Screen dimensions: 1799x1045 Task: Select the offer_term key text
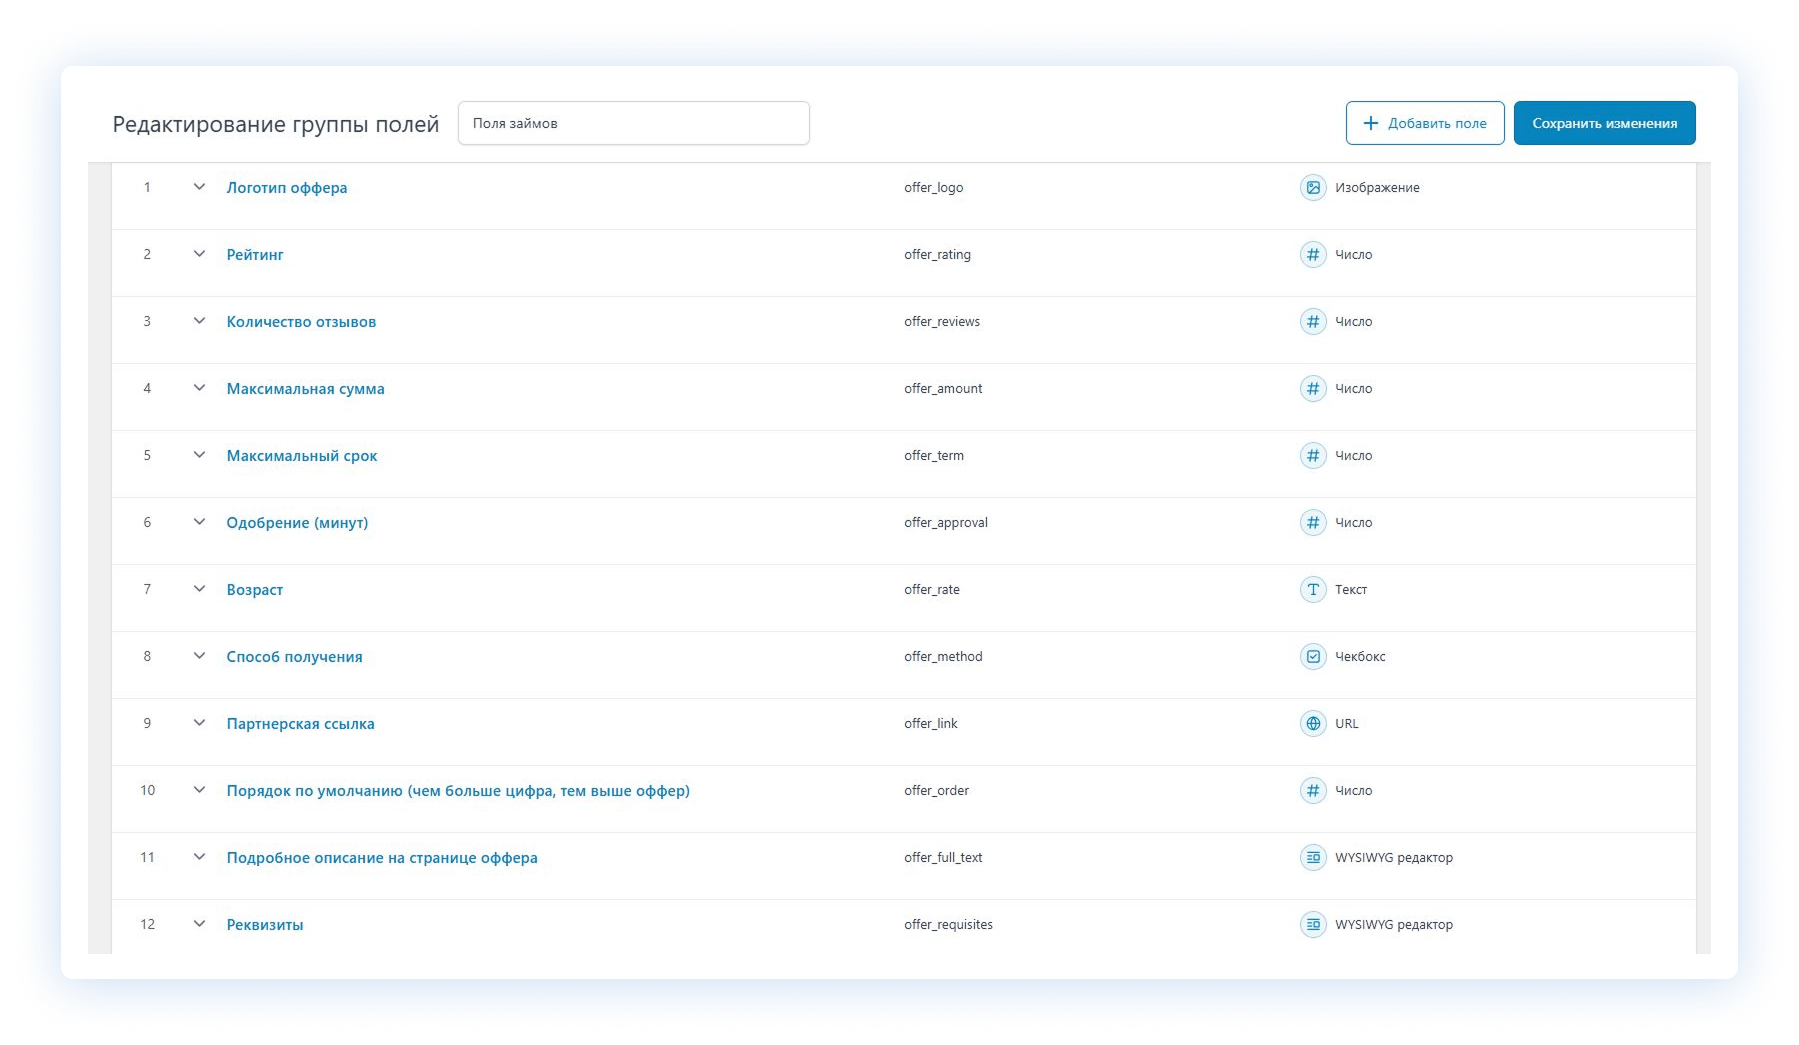(x=934, y=456)
